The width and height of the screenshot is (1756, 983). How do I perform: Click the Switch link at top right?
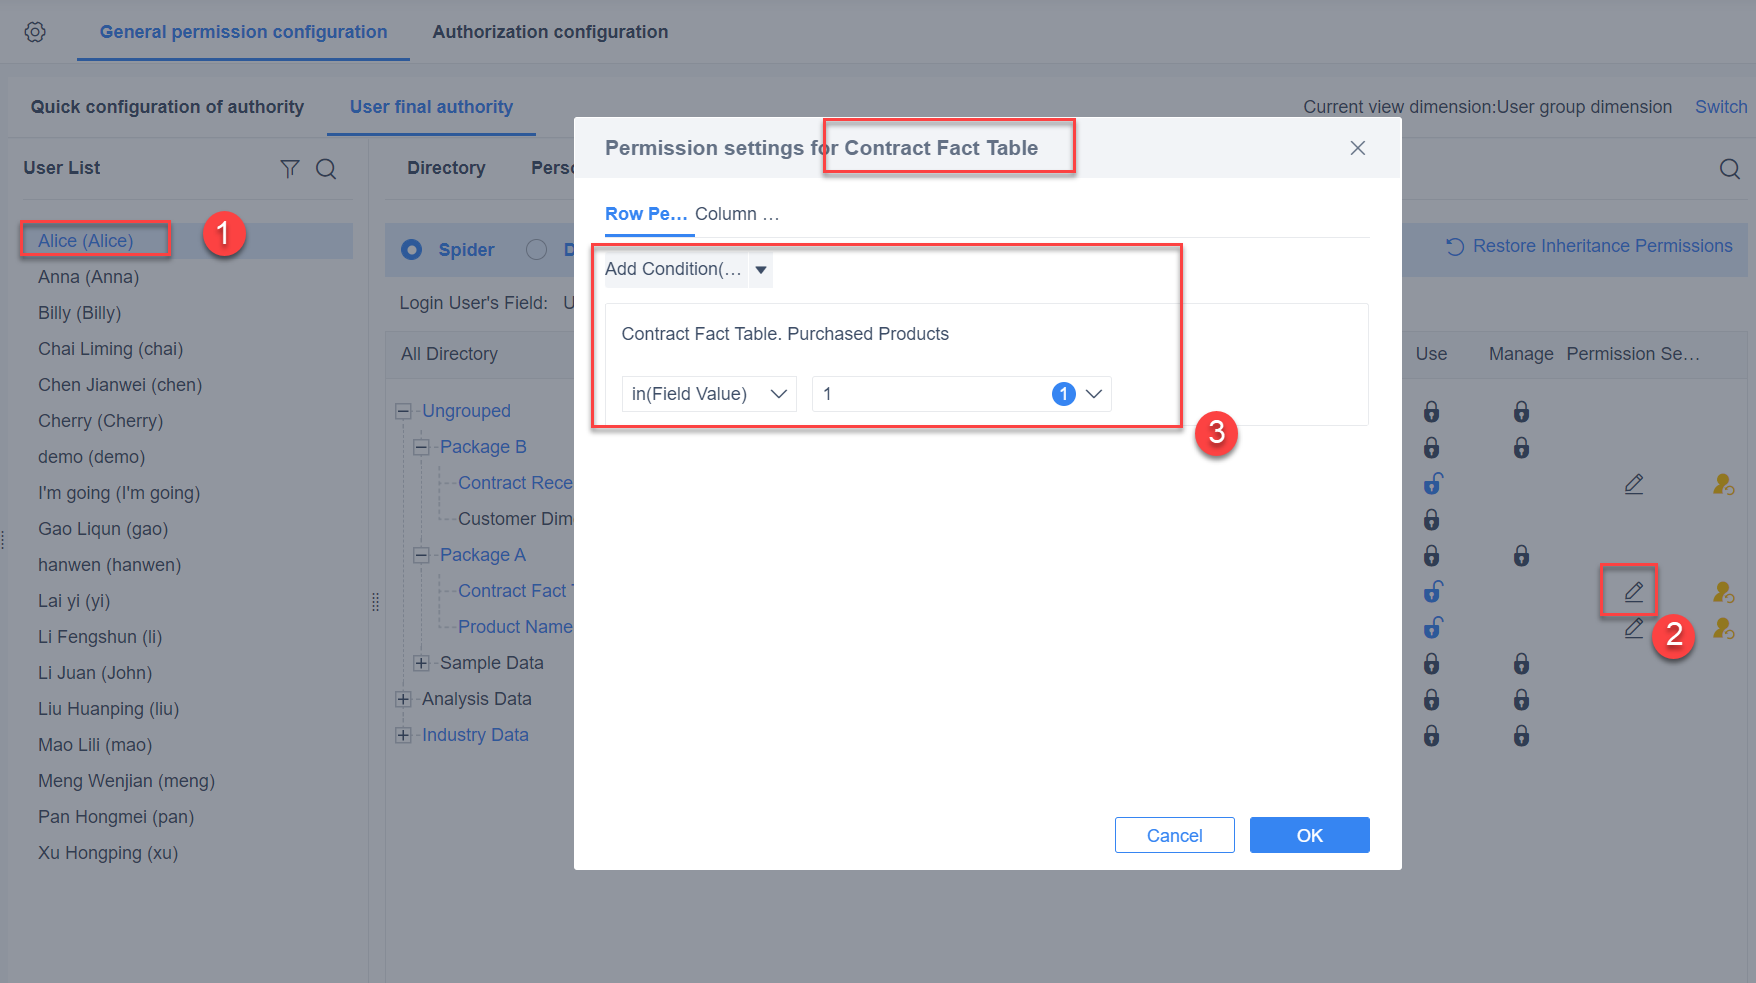1720,106
